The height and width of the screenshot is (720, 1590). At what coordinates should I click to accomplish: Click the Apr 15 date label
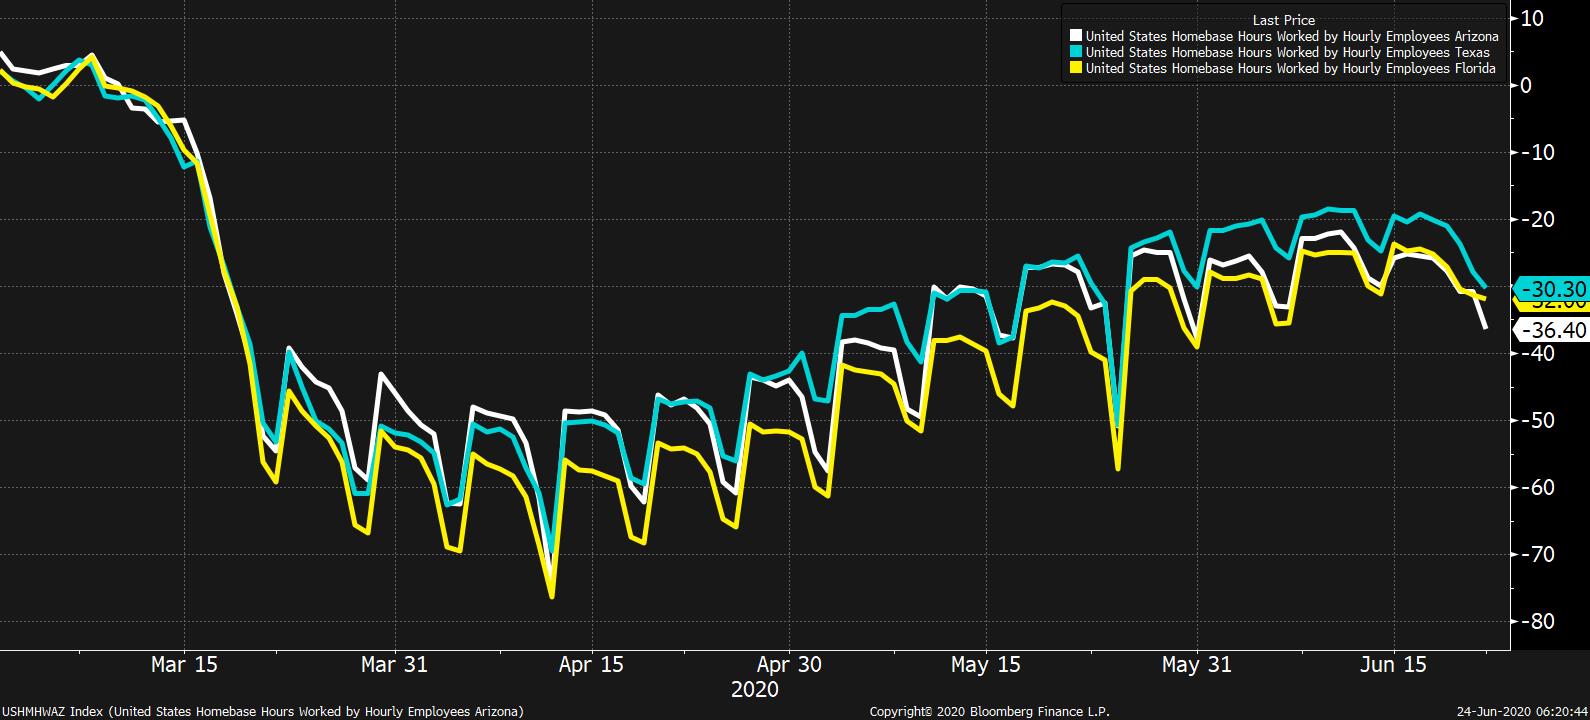click(x=591, y=665)
